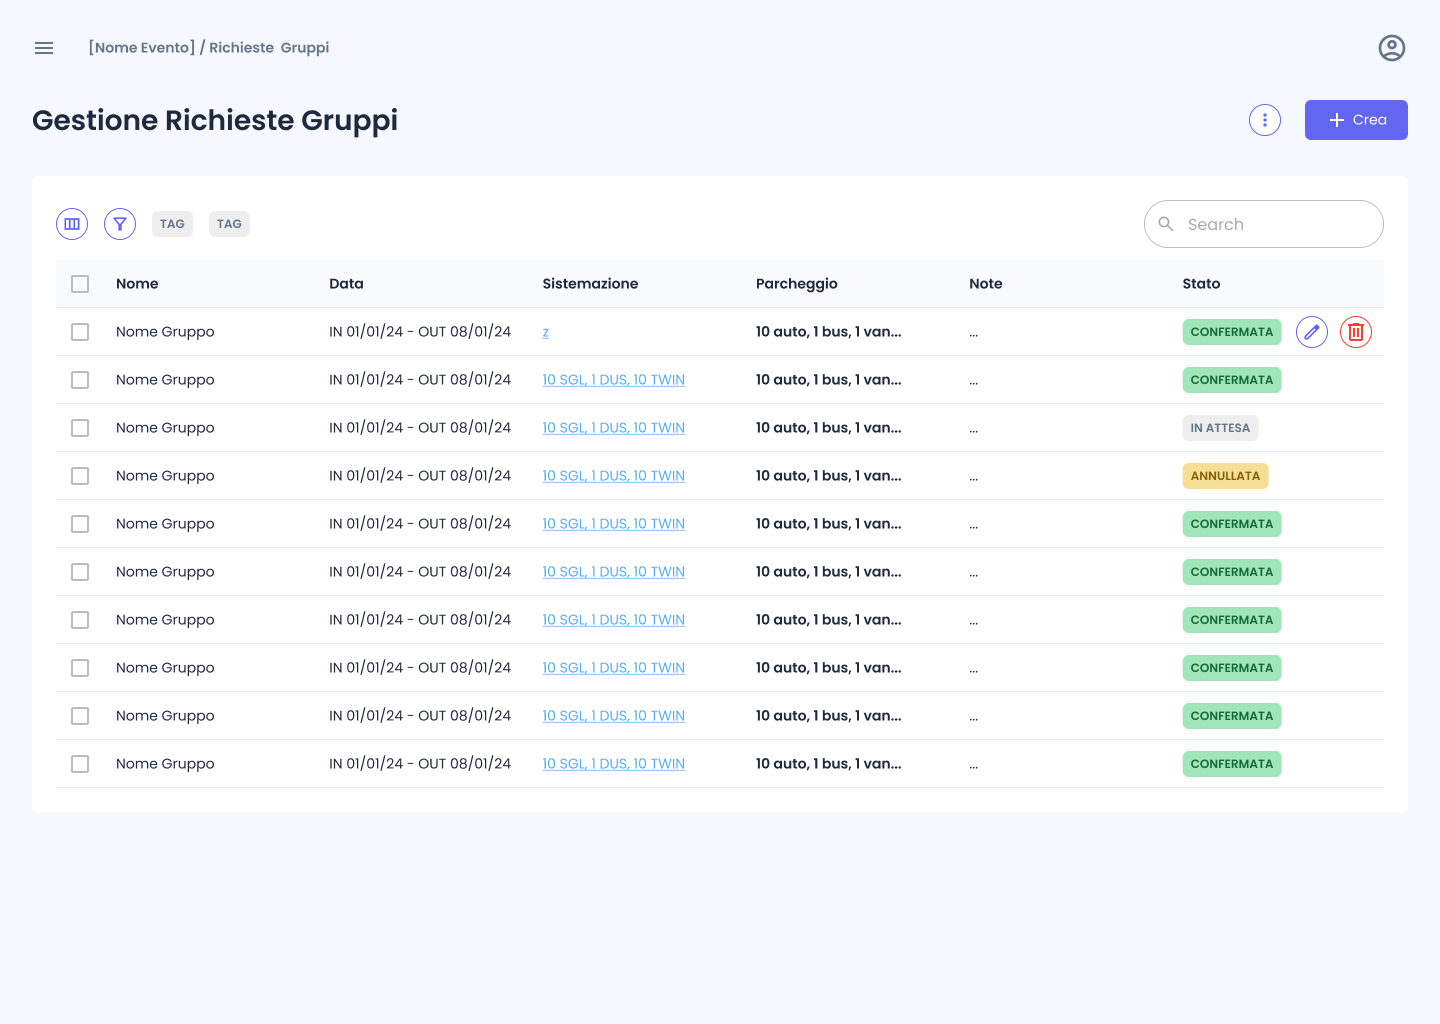Click the Crea button

coord(1356,120)
